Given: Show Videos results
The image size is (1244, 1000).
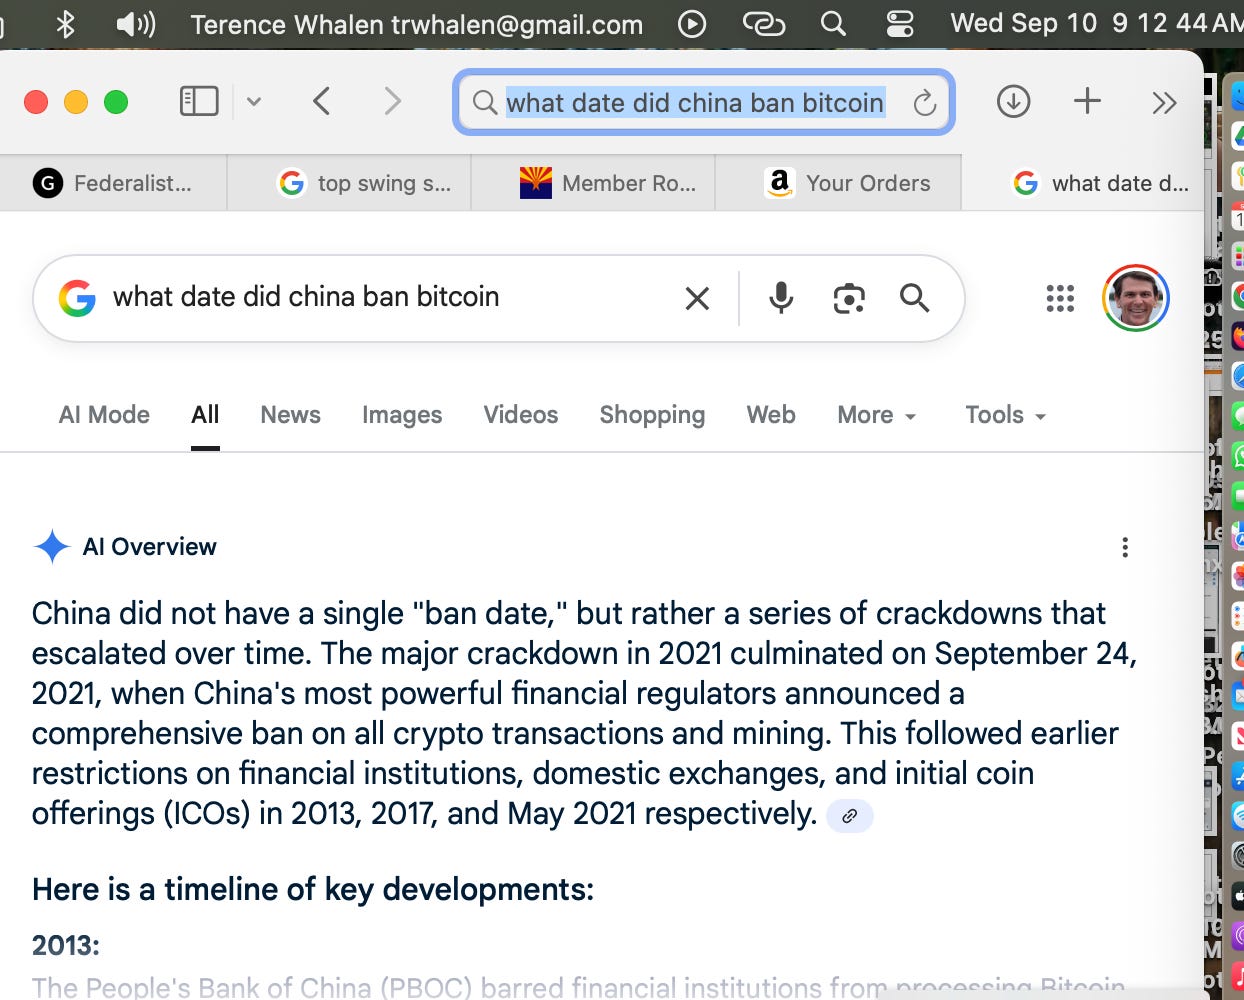Looking at the screenshot, I should (521, 415).
